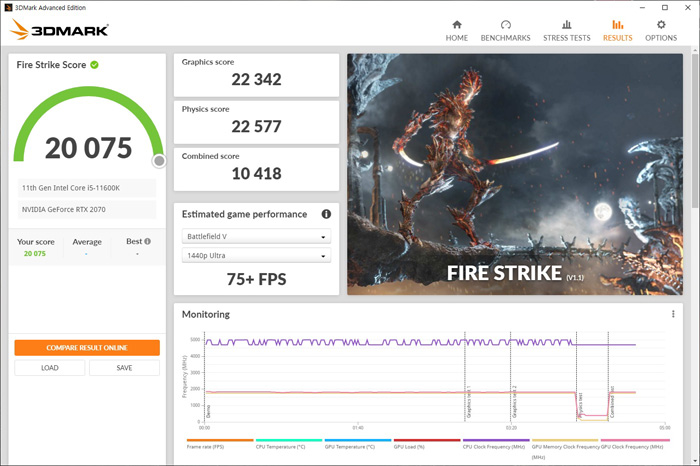This screenshot has width=700, height=466.
Task: Click the Demo timeline marker
Action: (208, 412)
